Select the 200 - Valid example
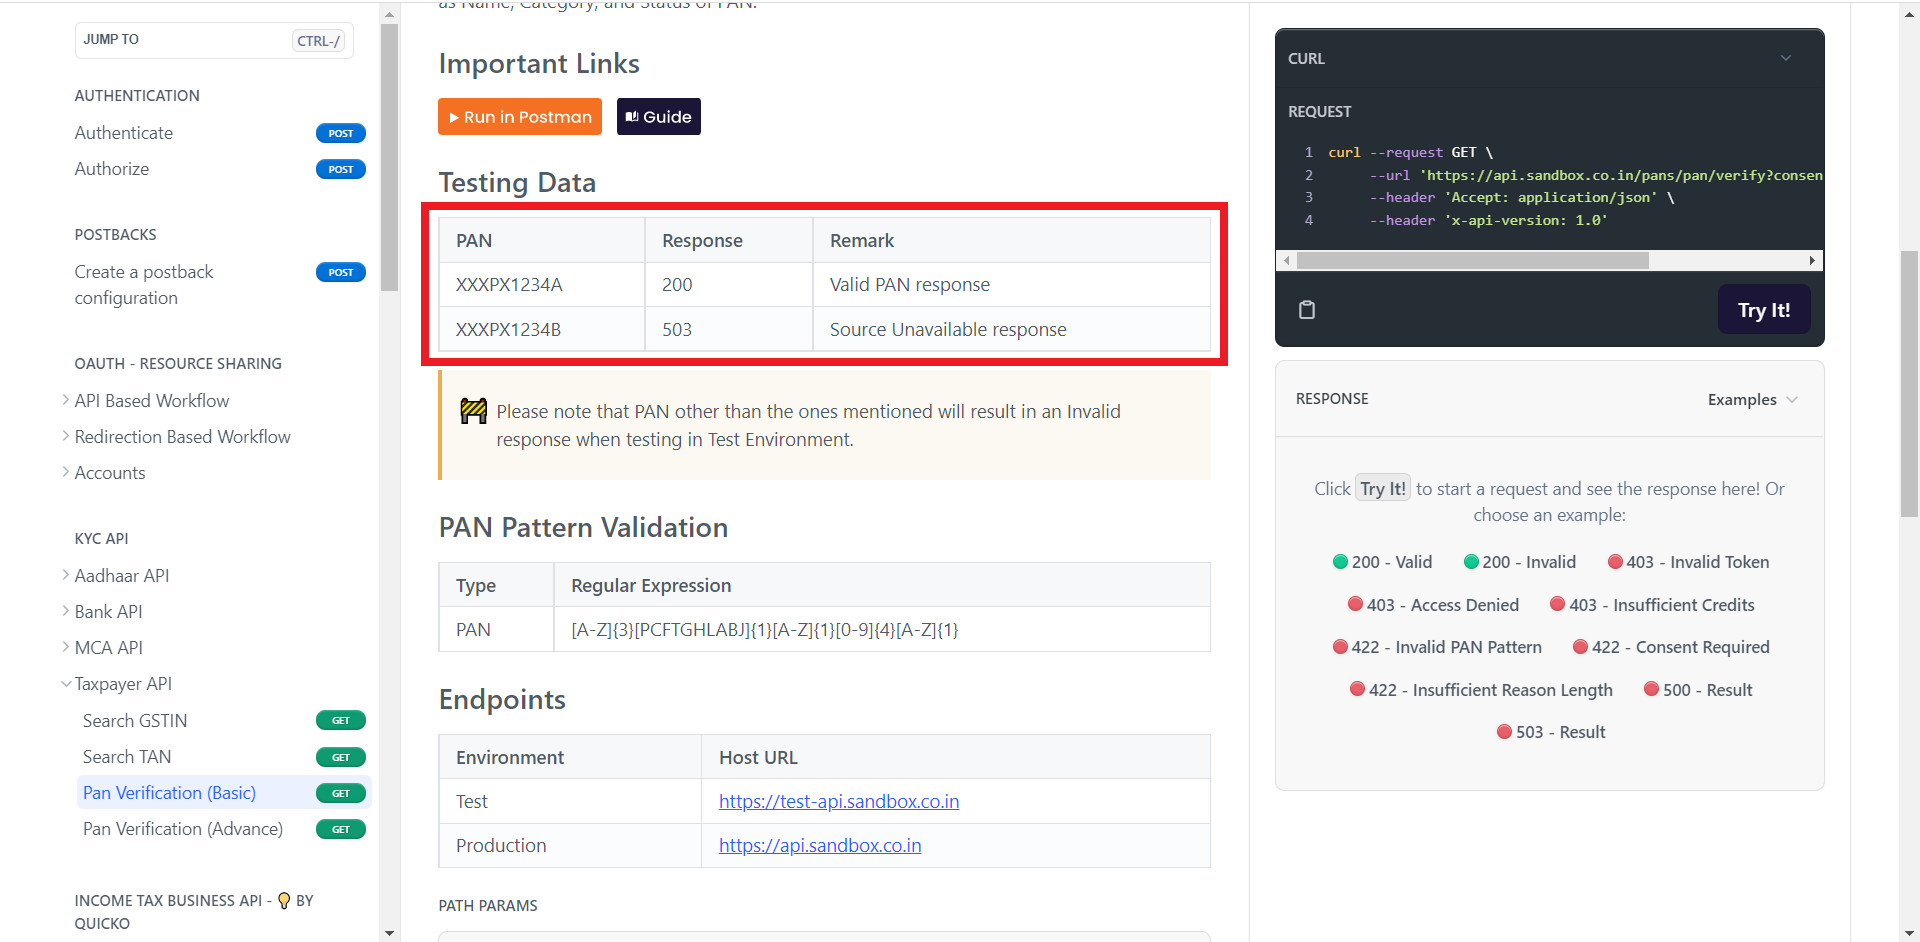1920x942 pixels. pos(1382,562)
